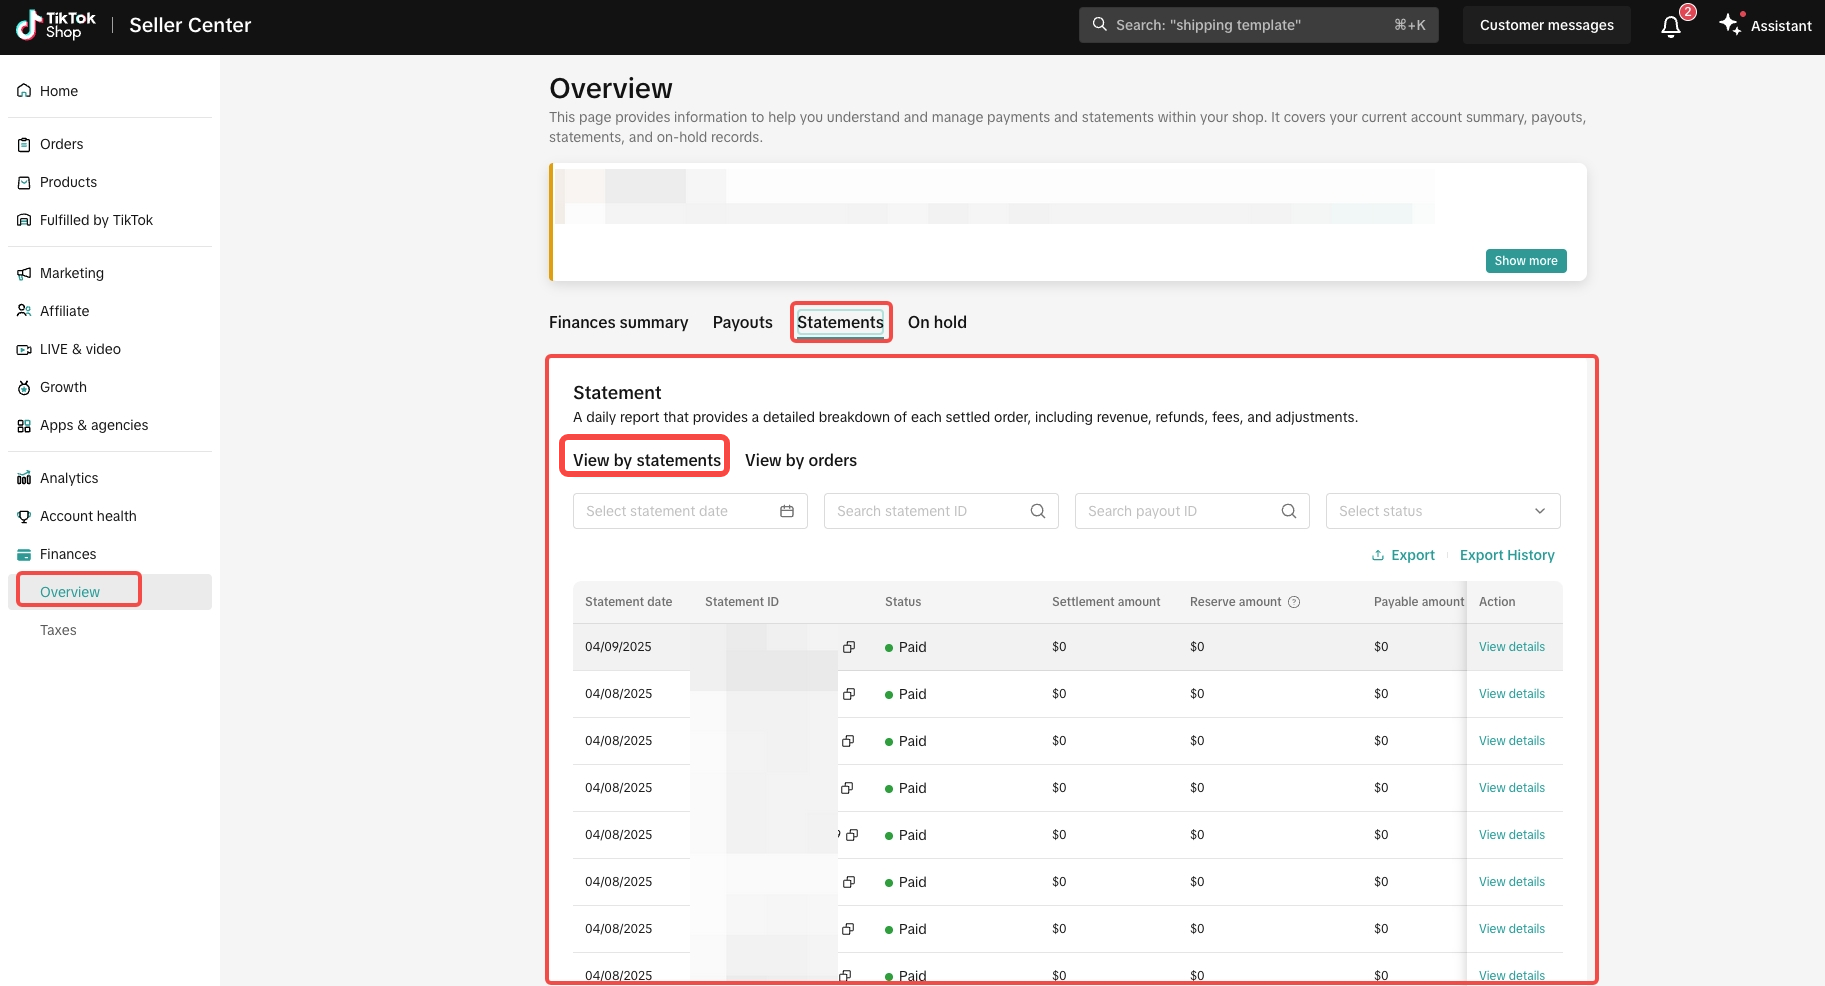This screenshot has height=986, width=1825.
Task: Click magnifier icon in Search statement ID
Action: 1038,511
